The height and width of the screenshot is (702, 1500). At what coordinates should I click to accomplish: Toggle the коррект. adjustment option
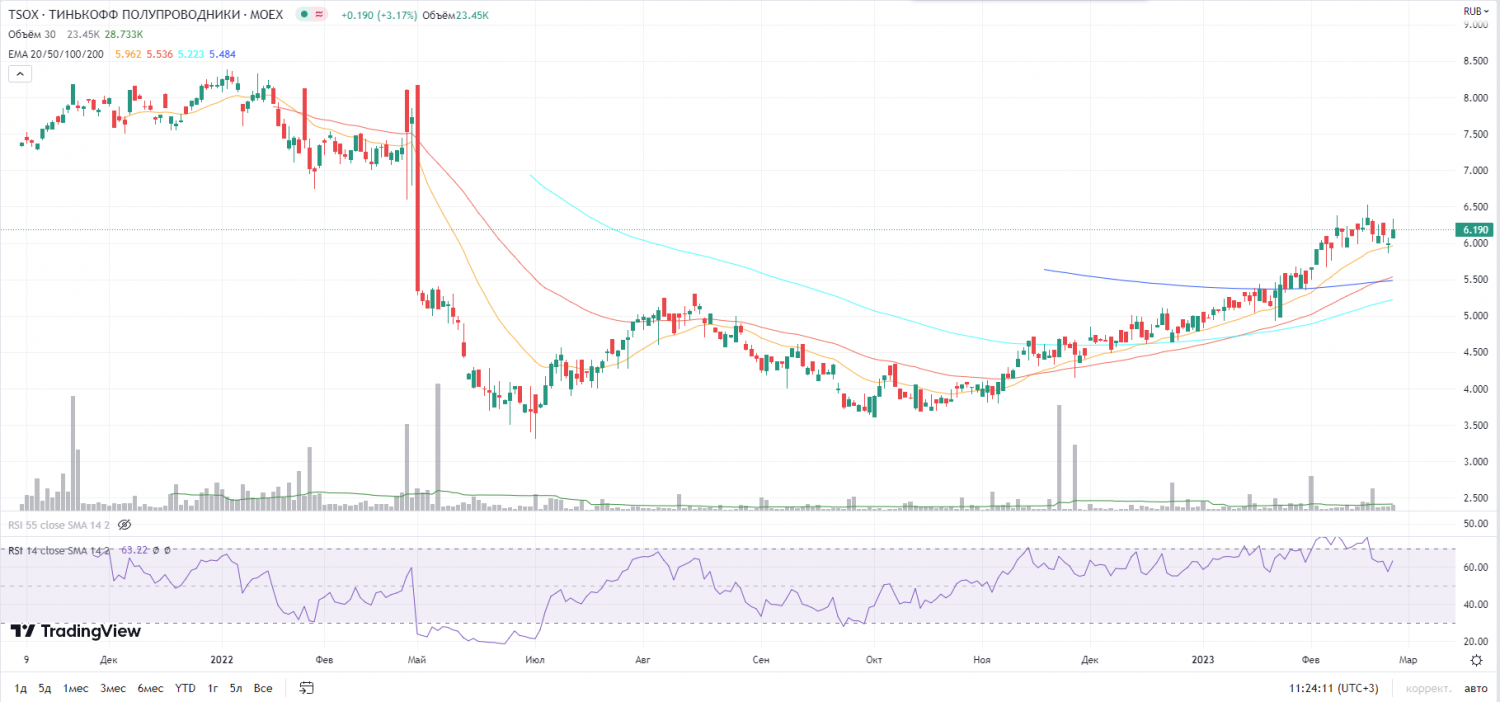pos(1428,688)
